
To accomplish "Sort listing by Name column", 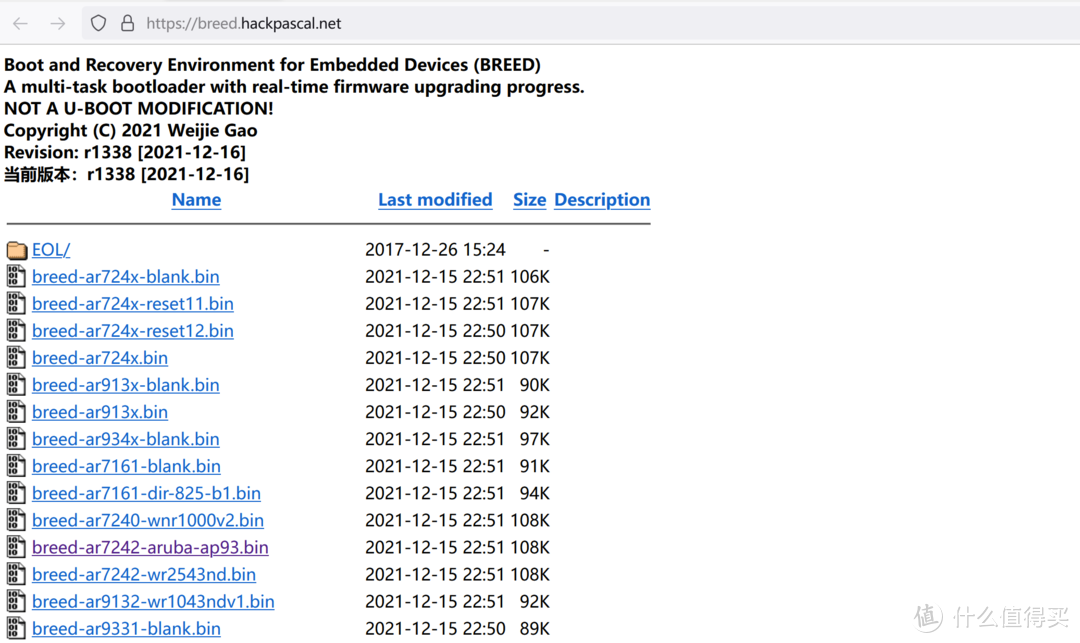I will (x=196, y=200).
